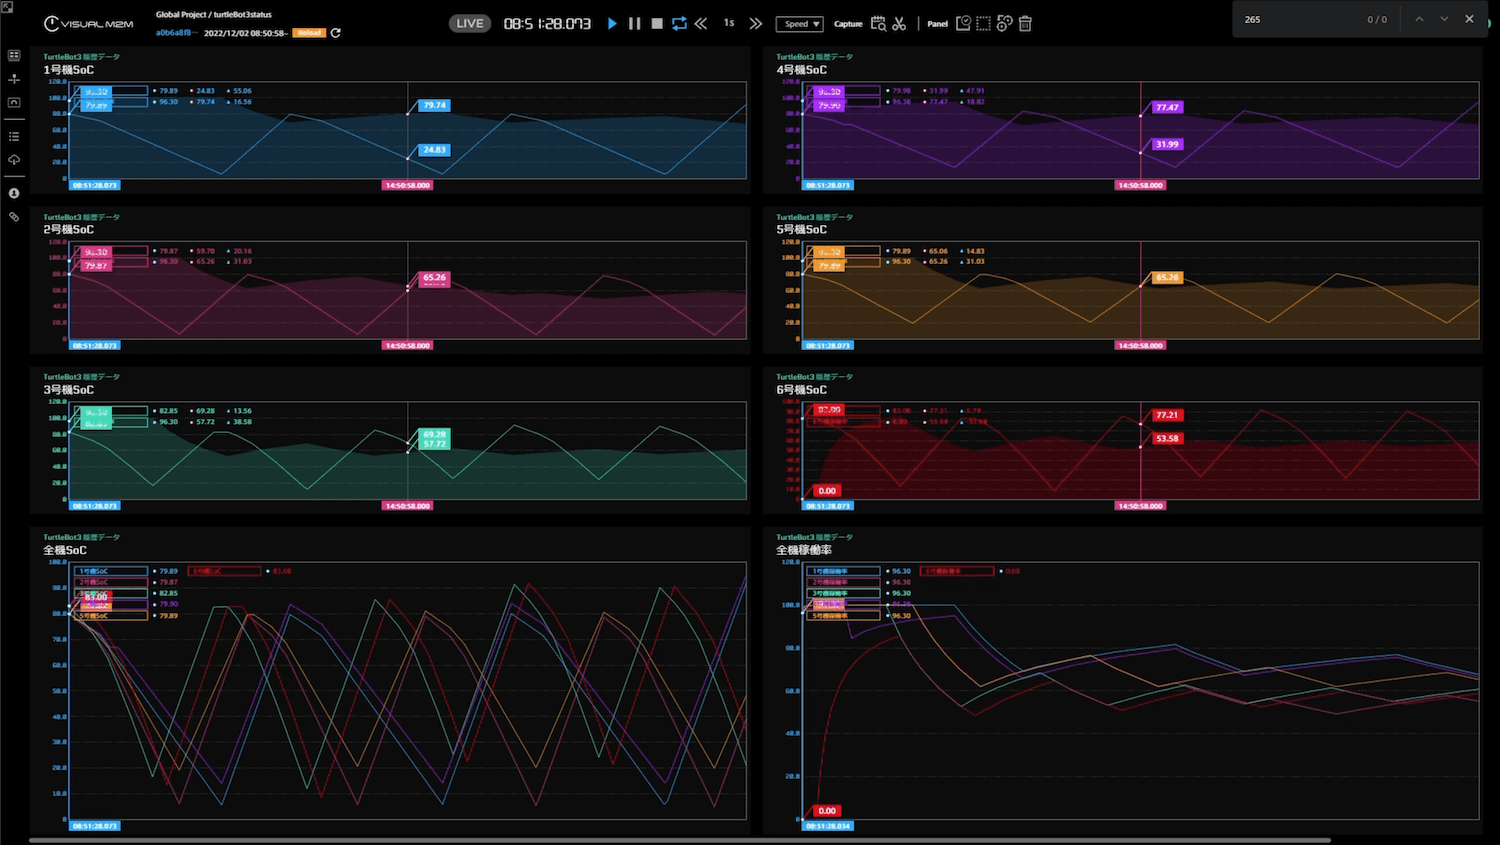Click the 5号機SoC panel title
This screenshot has width=1500, height=845.
[802, 230]
